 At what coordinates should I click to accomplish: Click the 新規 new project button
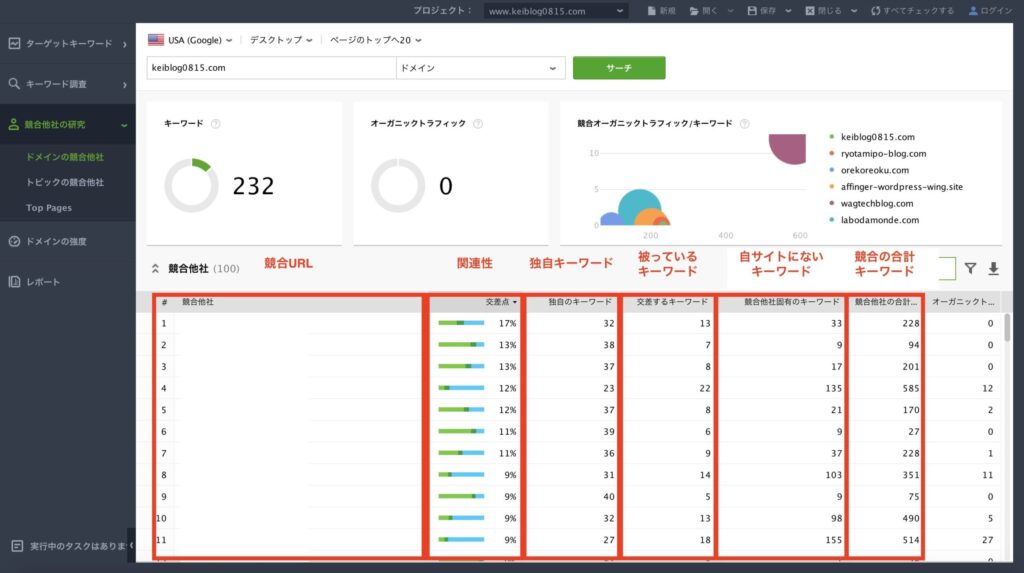(x=662, y=11)
